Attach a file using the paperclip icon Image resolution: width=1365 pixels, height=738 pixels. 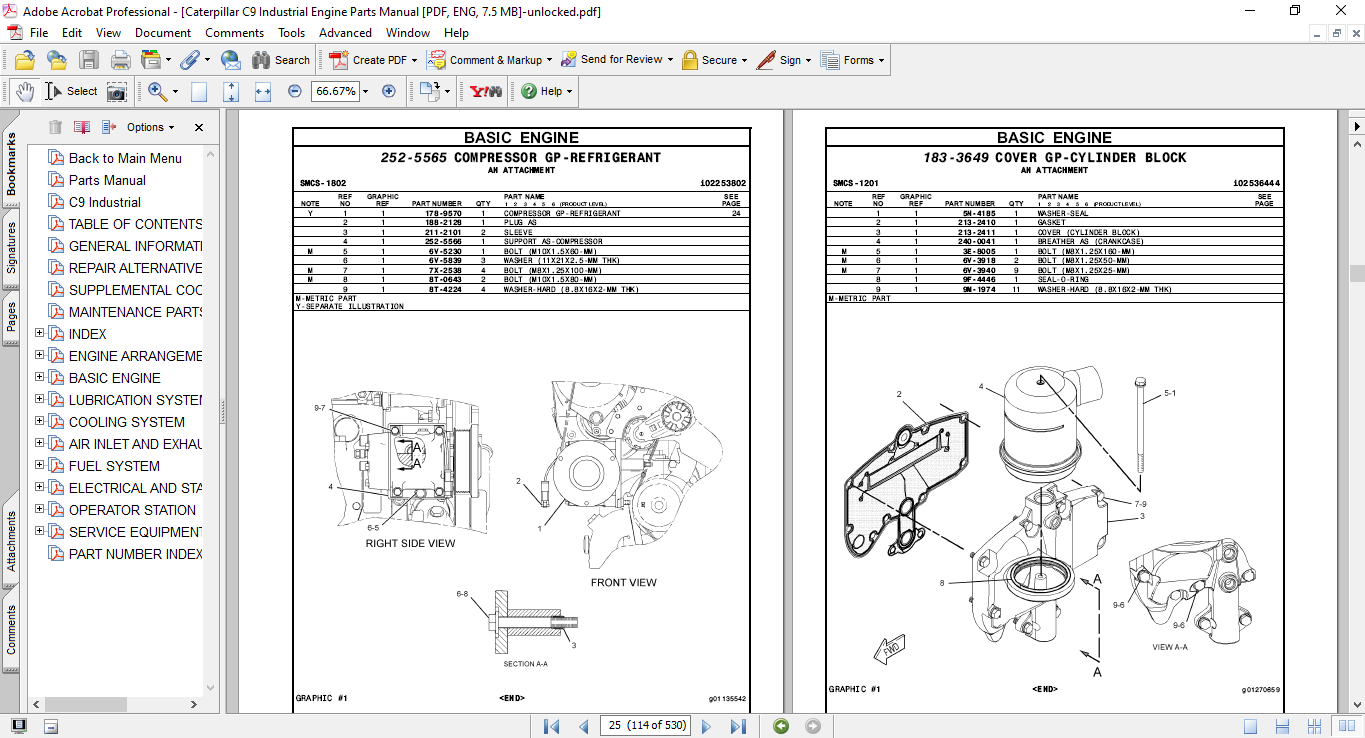pyautogui.click(x=192, y=60)
